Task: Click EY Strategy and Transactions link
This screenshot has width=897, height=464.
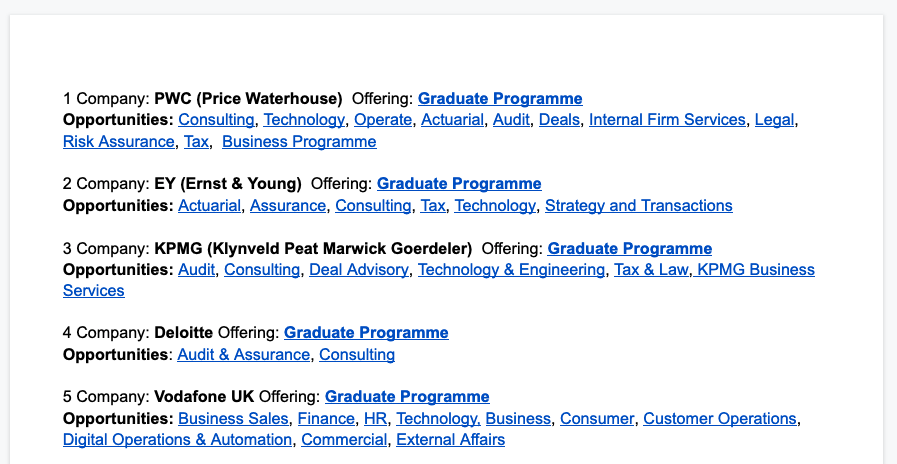Action: point(638,206)
